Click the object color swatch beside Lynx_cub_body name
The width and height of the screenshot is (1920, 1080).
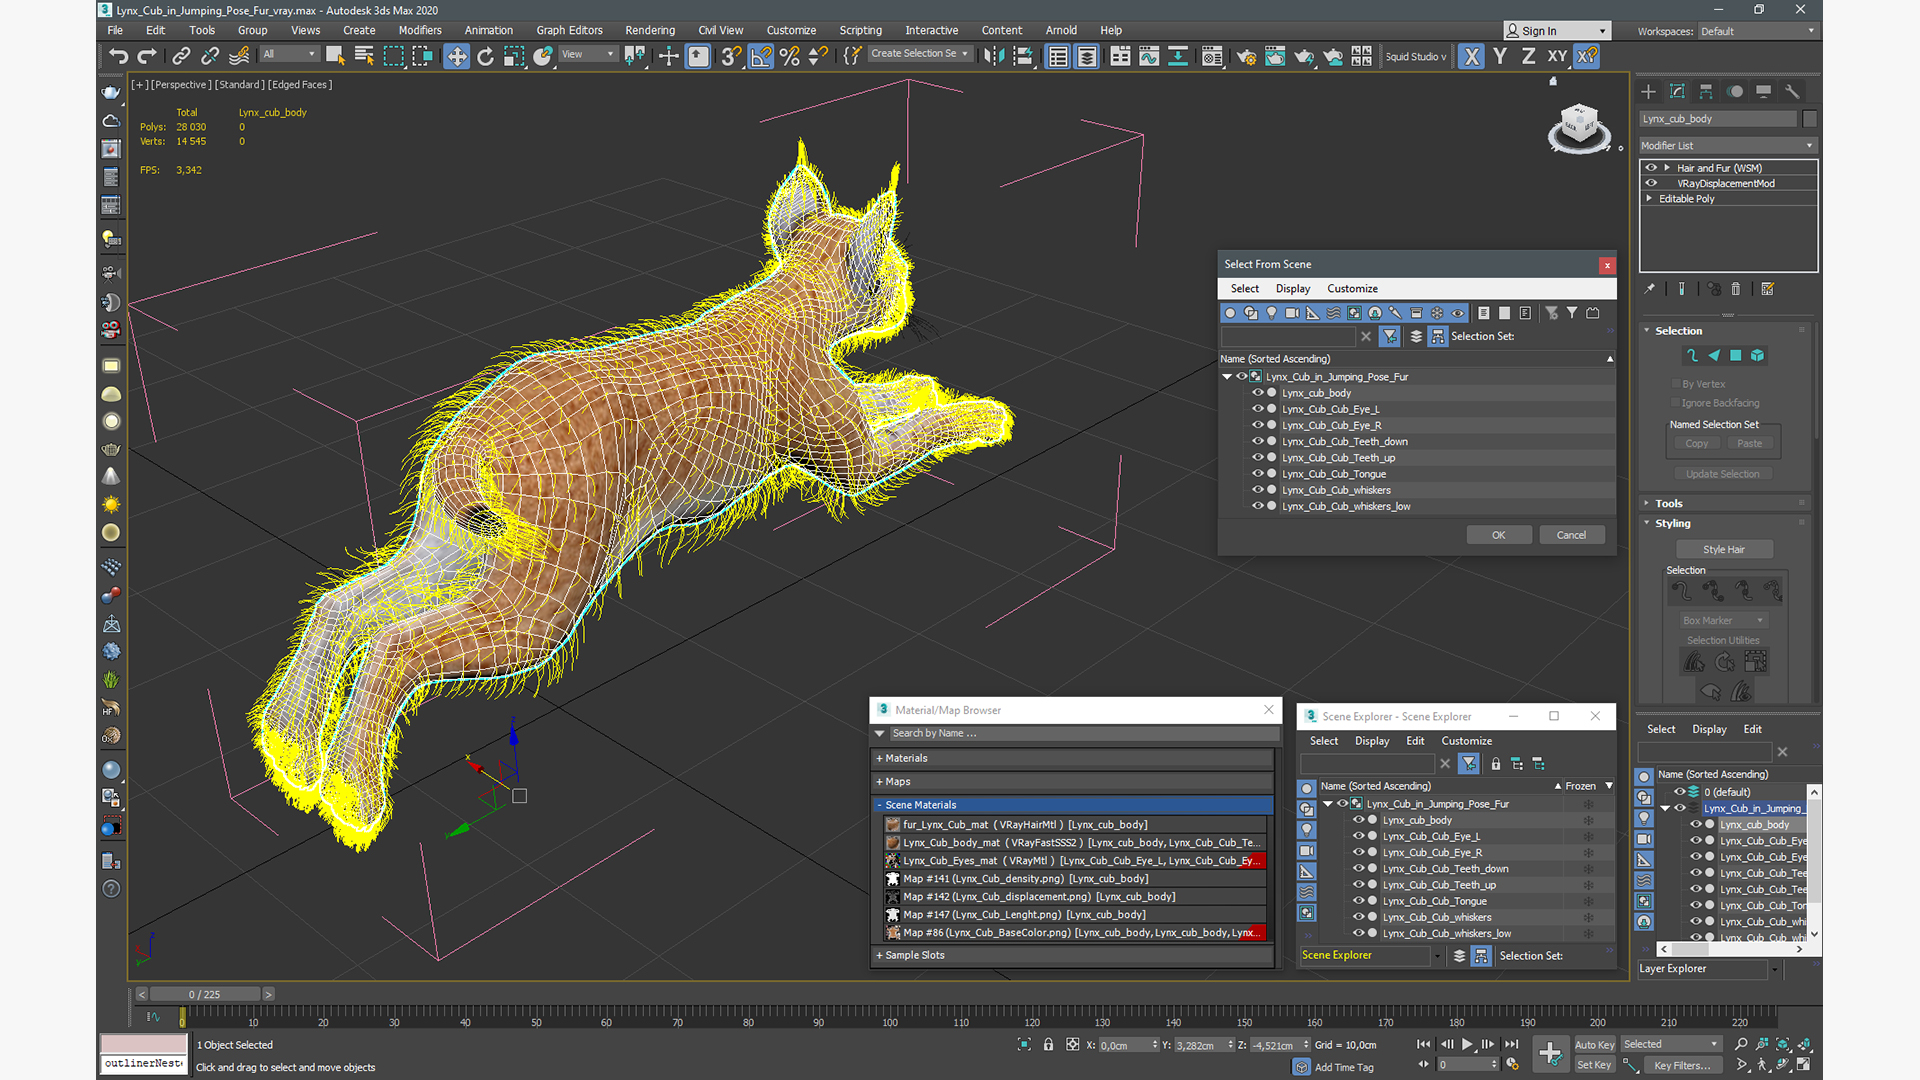[1809, 119]
